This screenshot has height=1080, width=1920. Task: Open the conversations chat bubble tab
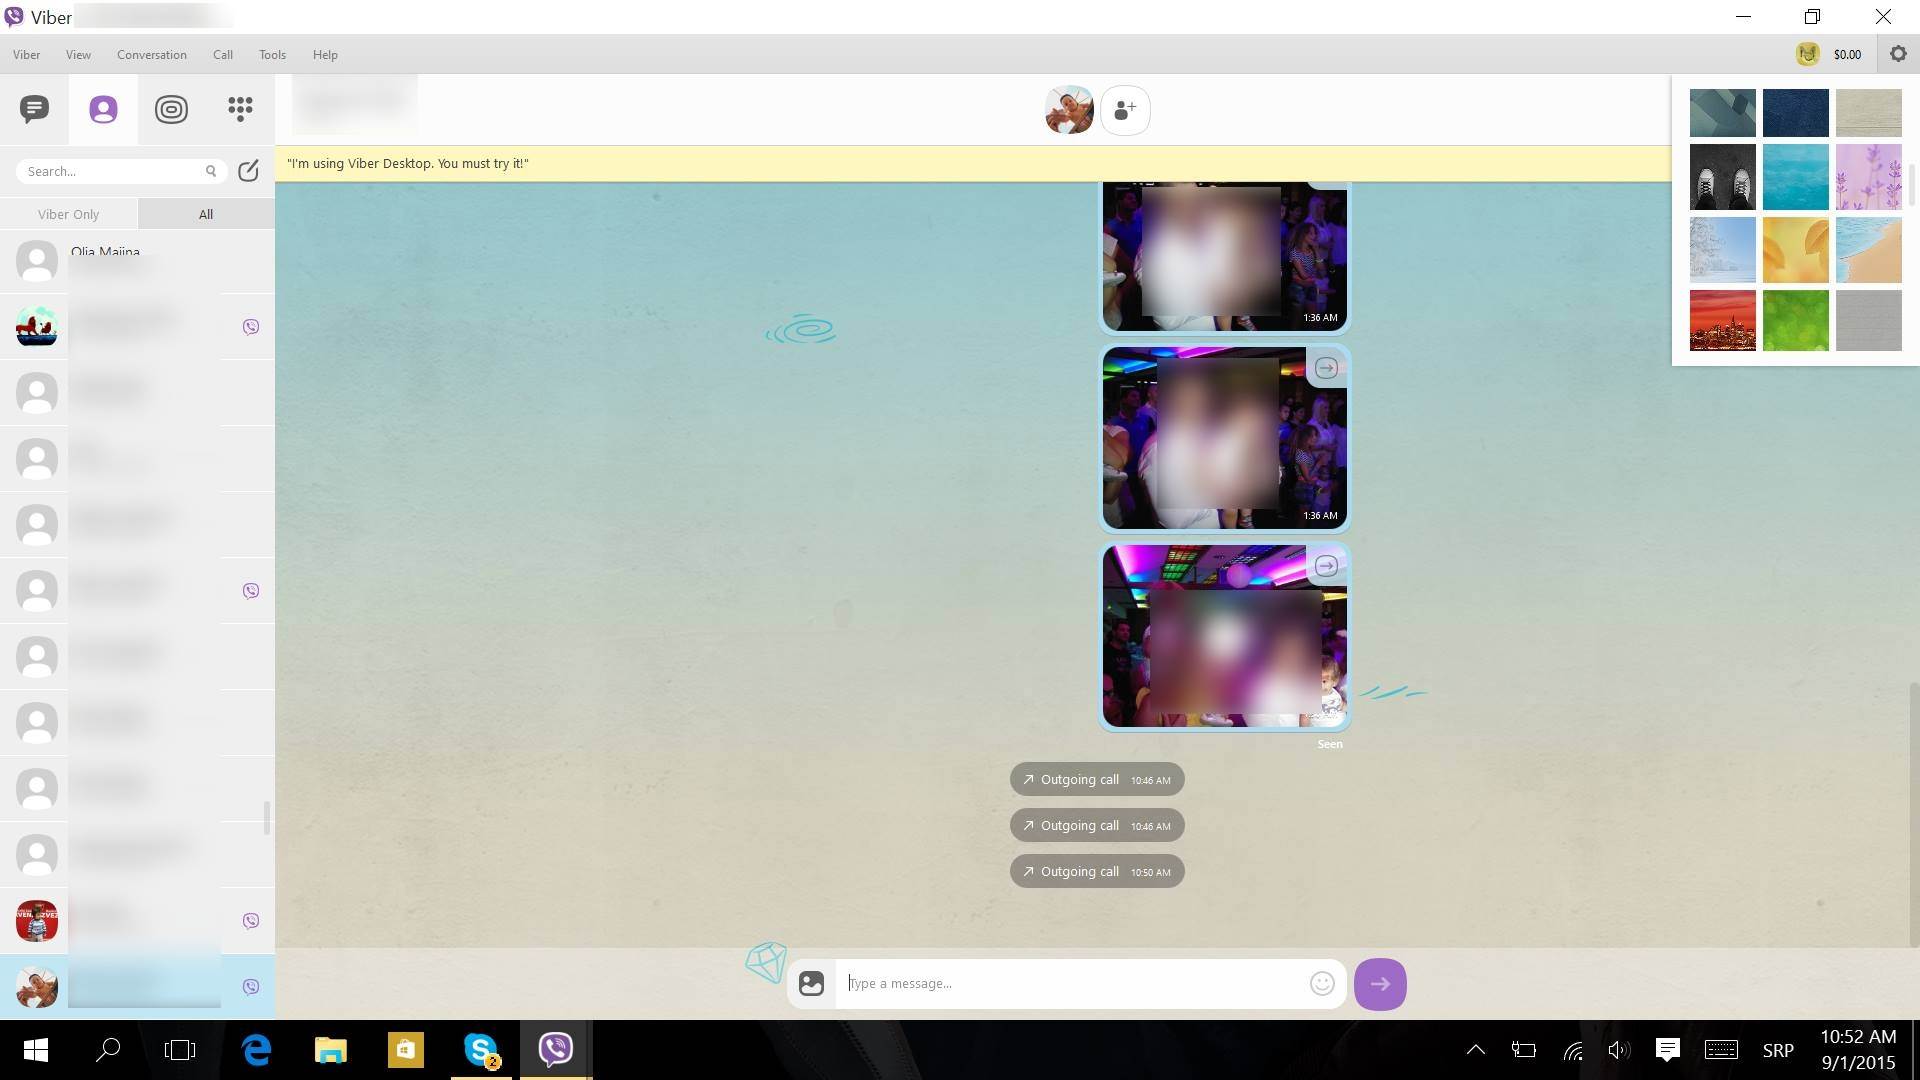point(34,109)
